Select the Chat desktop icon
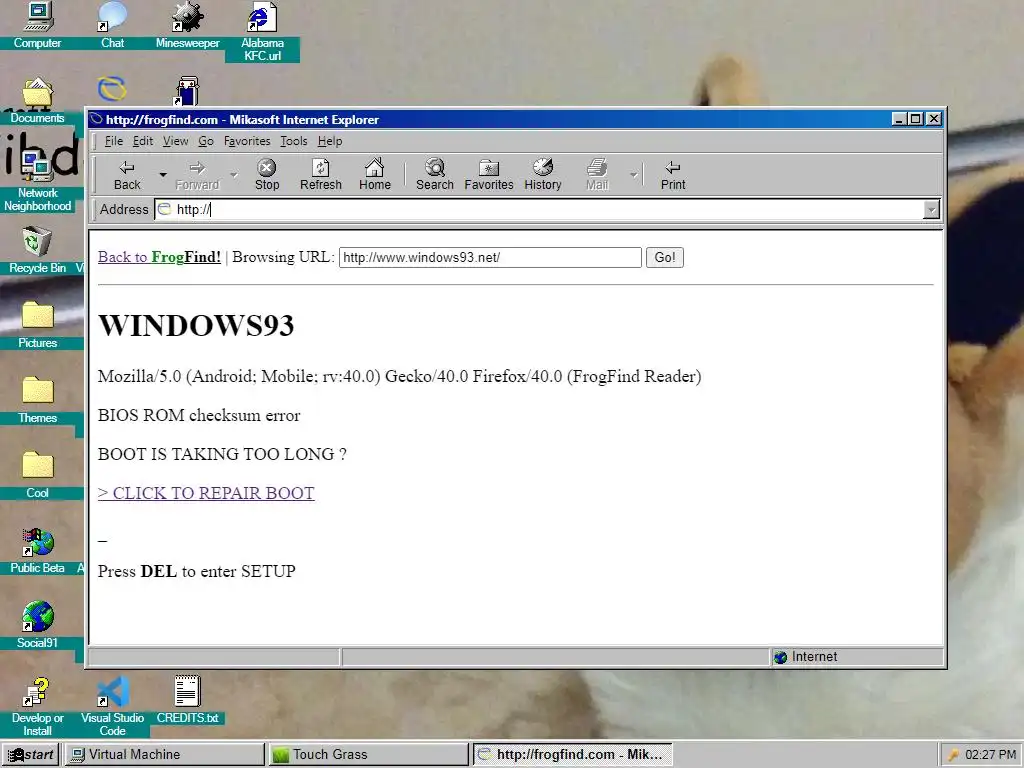Viewport: 1024px width, 768px height. 112,25
